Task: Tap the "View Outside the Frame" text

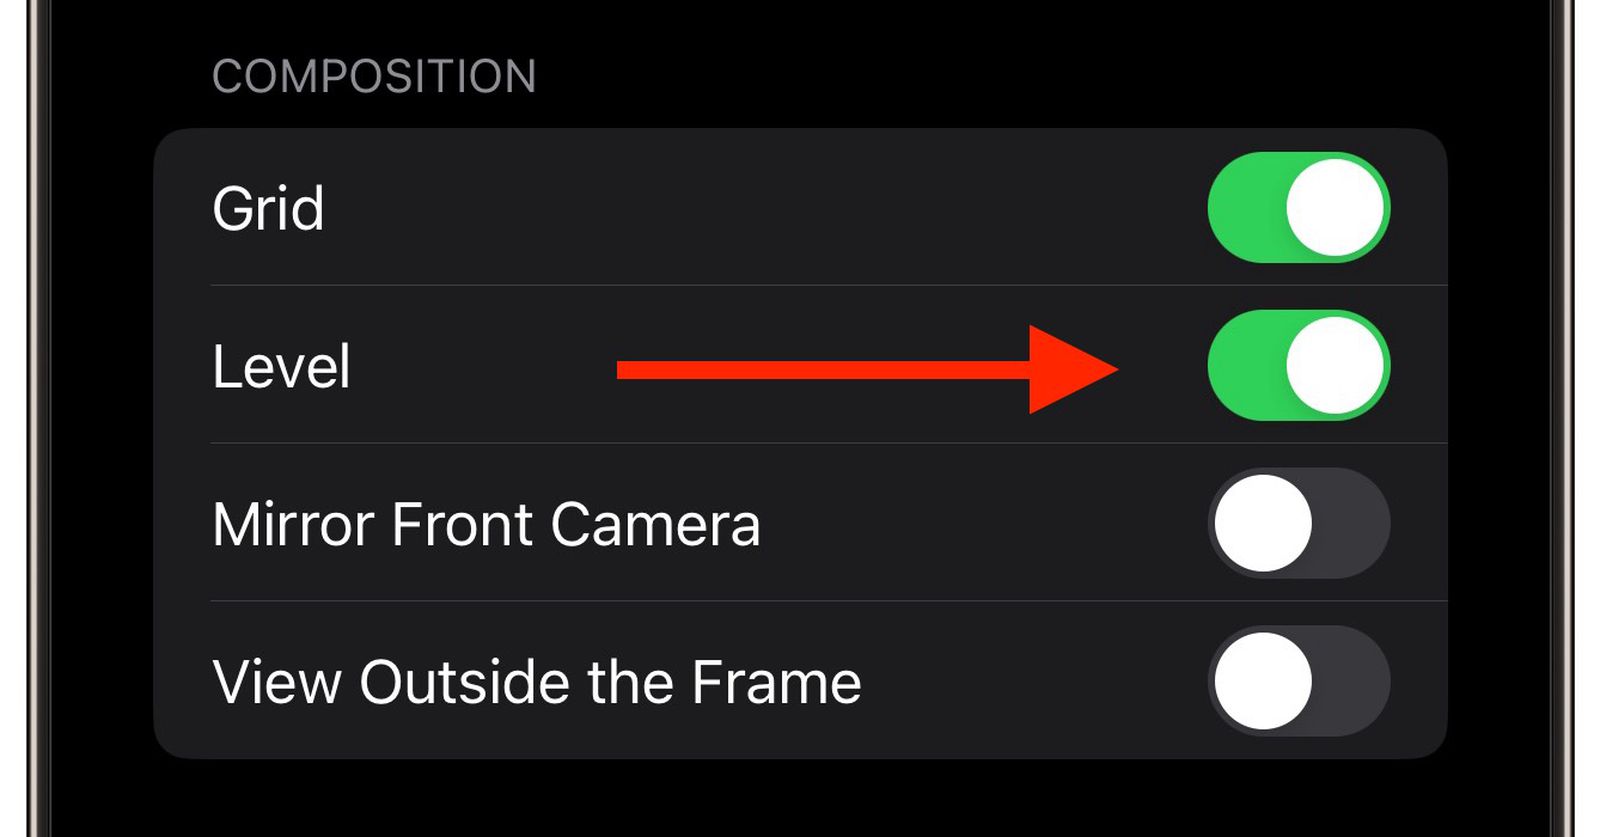Action: coord(536,682)
